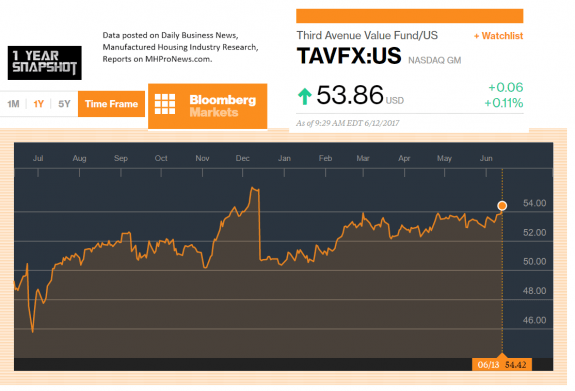Click the Mar label on chart axis
The image size is (575, 391).
[363, 158]
